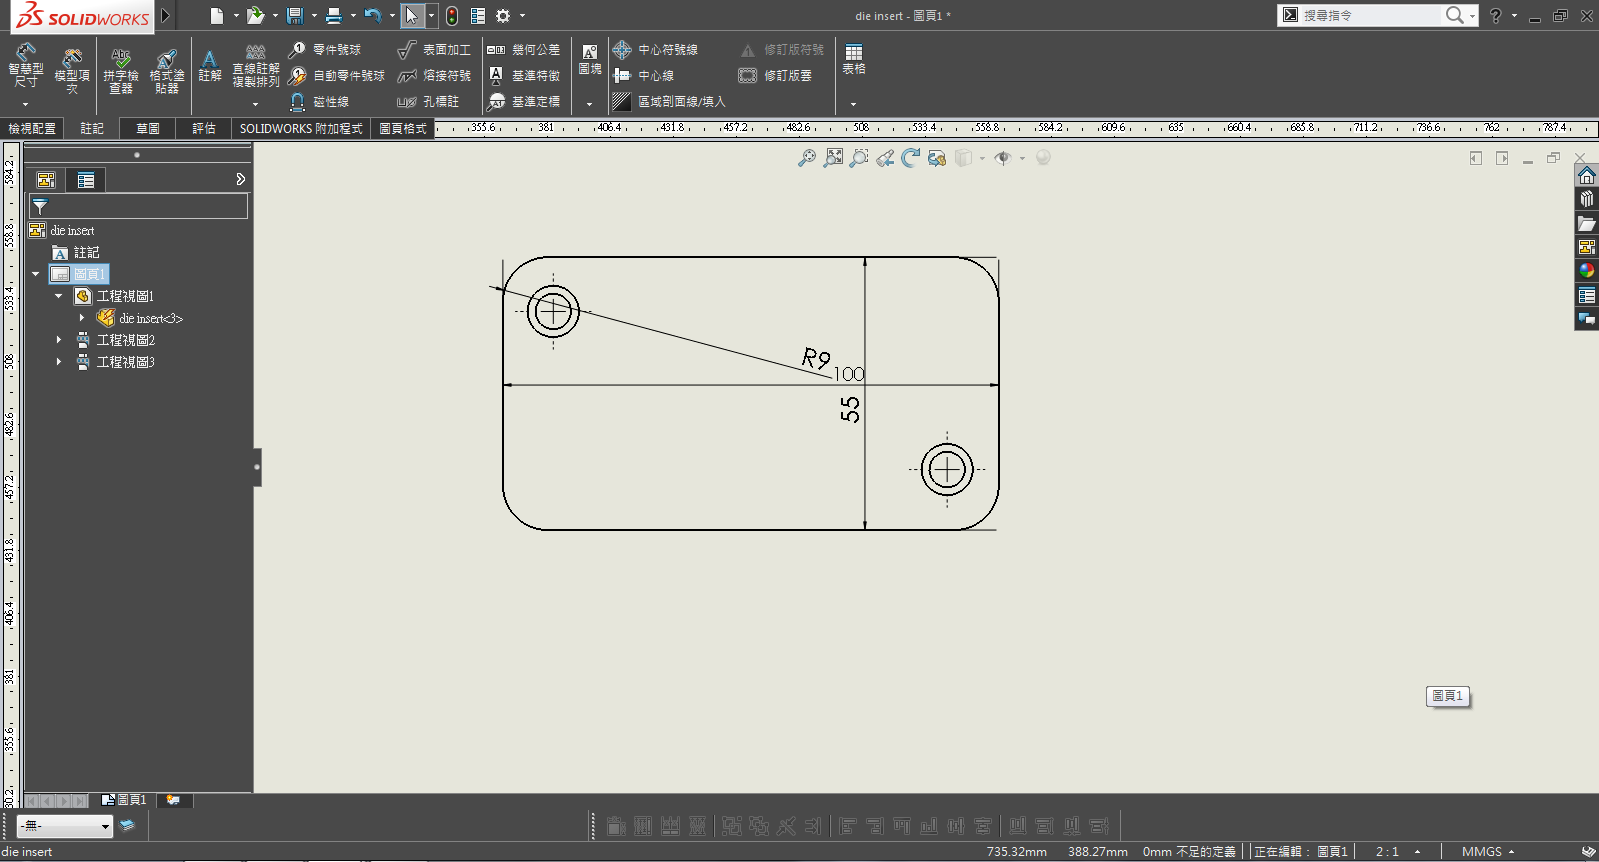Toggle Hide/Show Items eye icon

1003,158
